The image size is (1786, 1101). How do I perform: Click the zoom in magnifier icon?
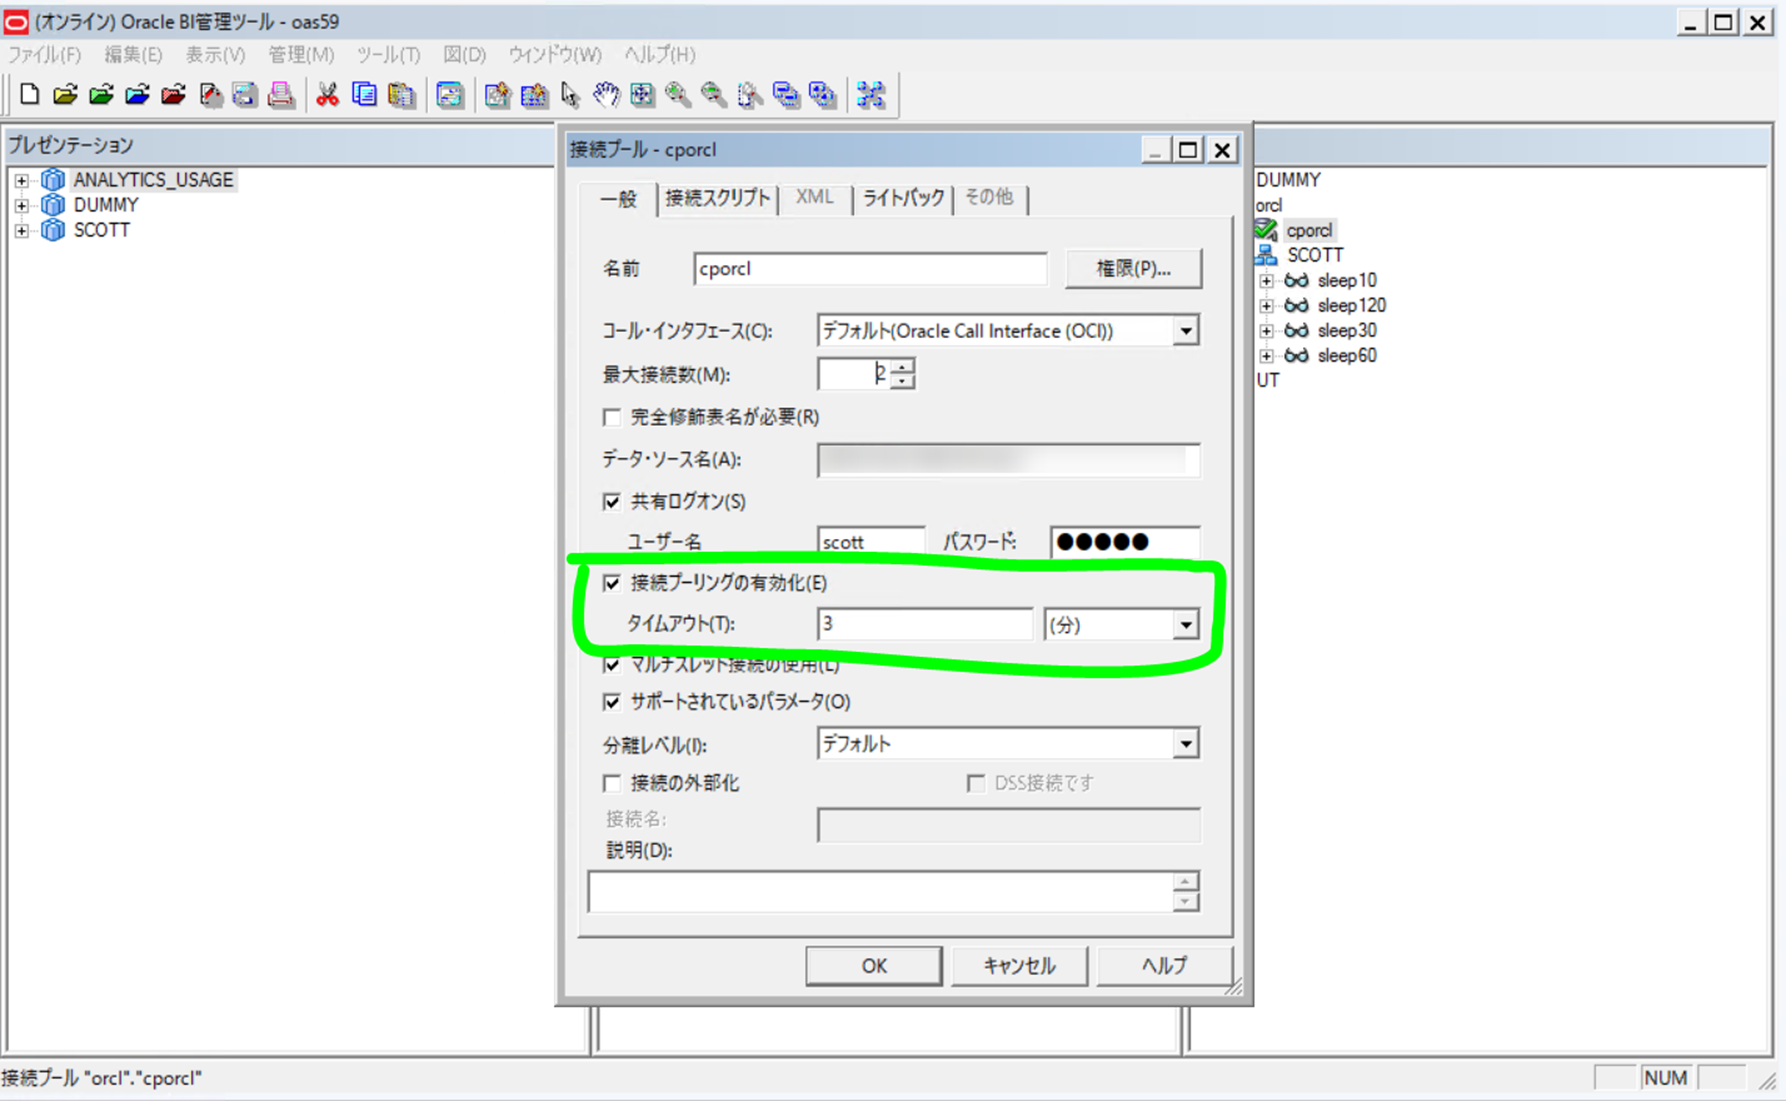pos(678,95)
